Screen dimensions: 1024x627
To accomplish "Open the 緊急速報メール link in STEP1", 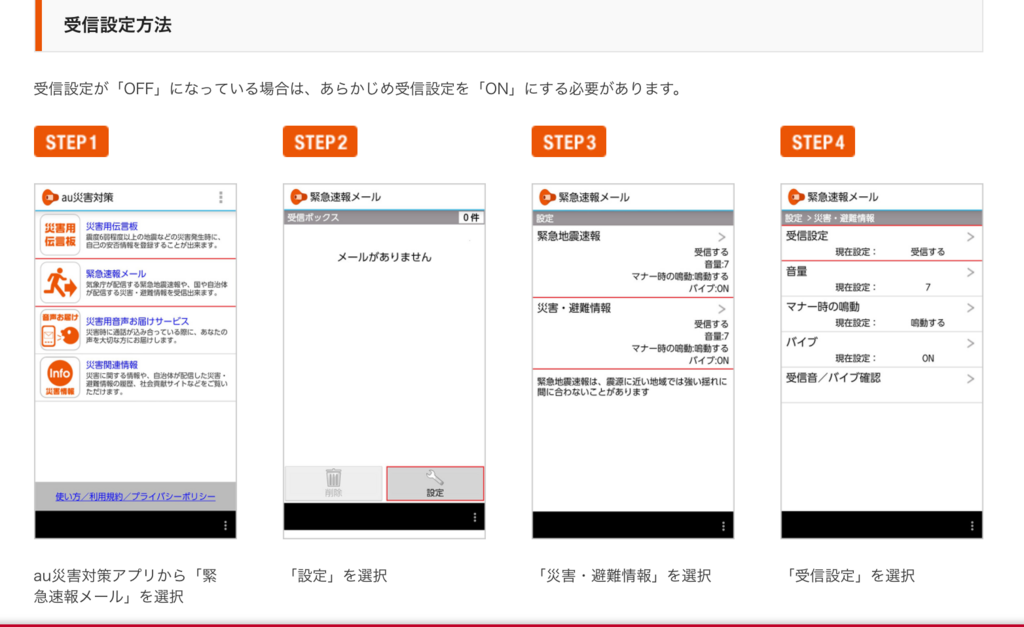I will point(116,274).
